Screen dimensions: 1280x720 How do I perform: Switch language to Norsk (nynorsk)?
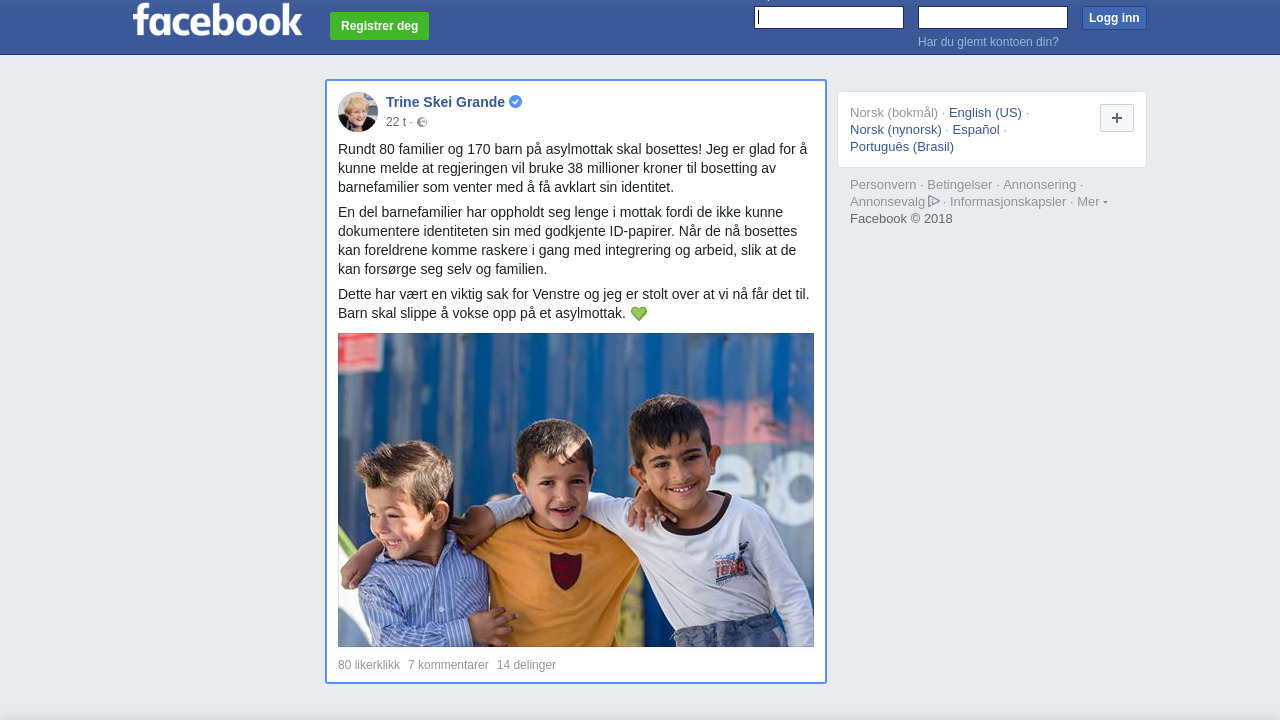pos(896,129)
